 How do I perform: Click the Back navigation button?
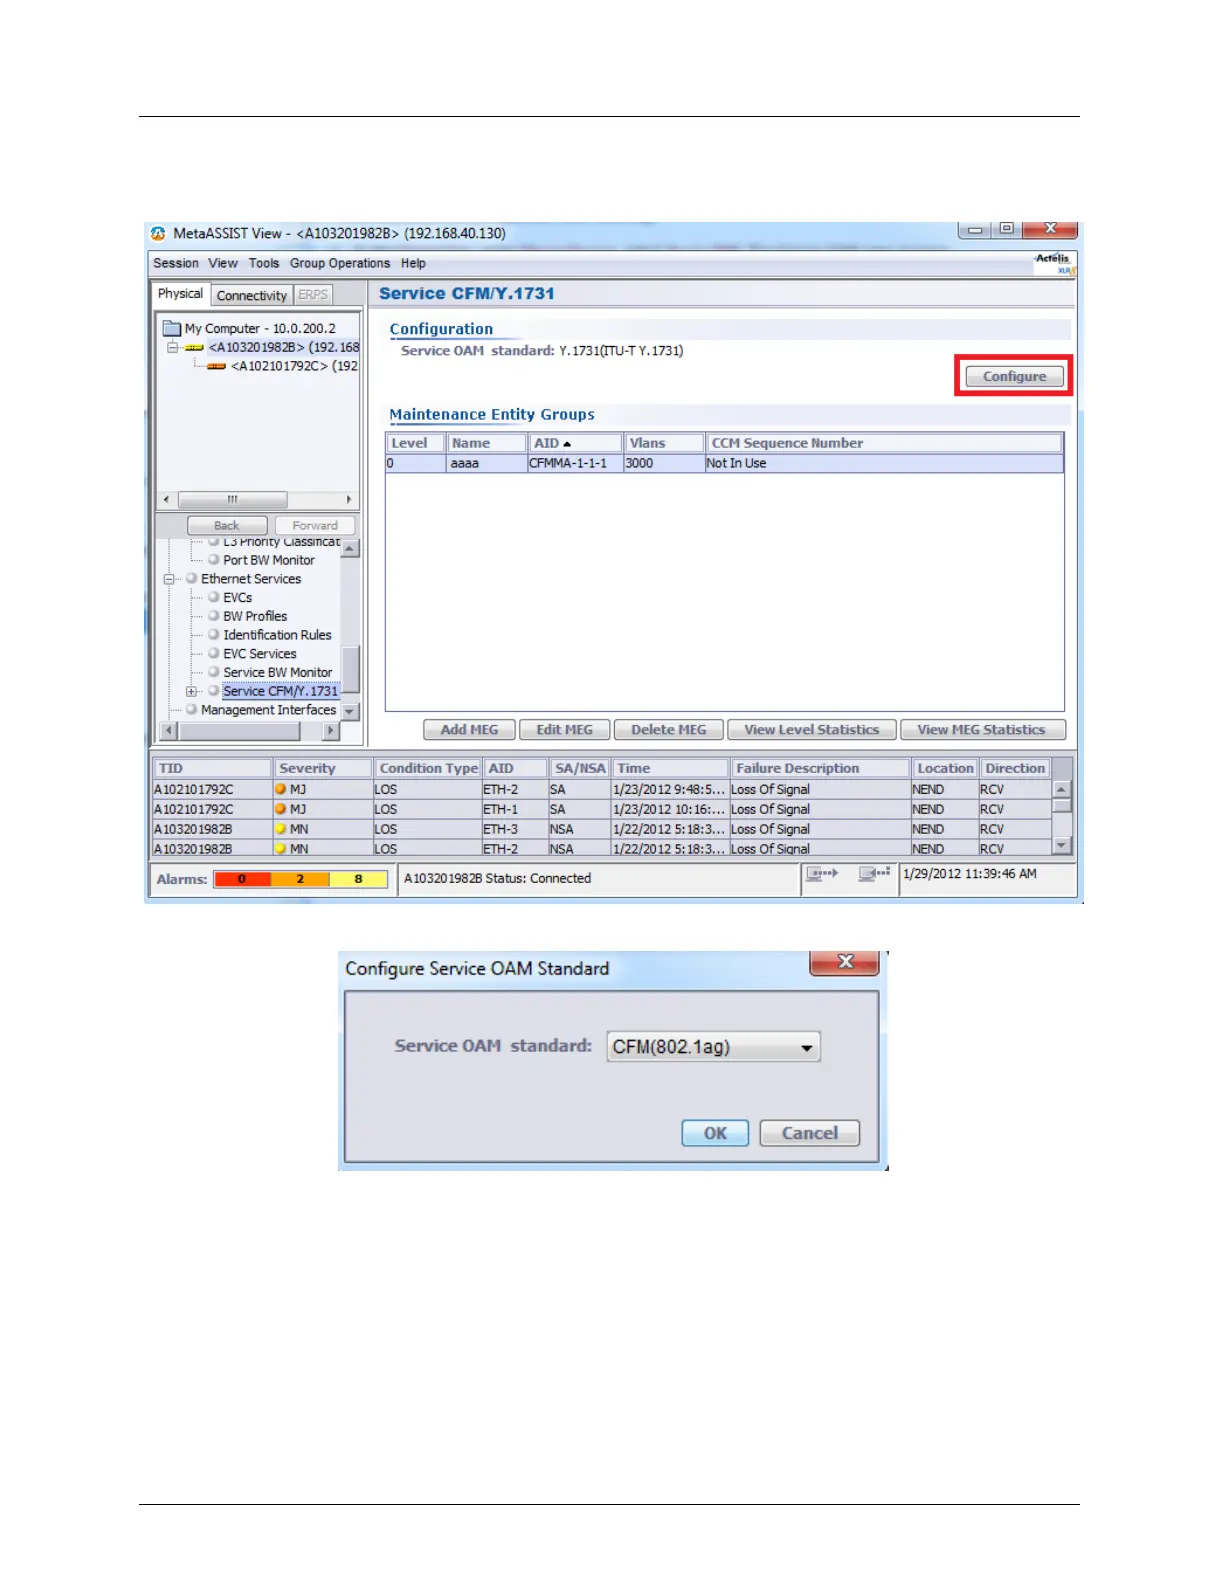tap(227, 525)
